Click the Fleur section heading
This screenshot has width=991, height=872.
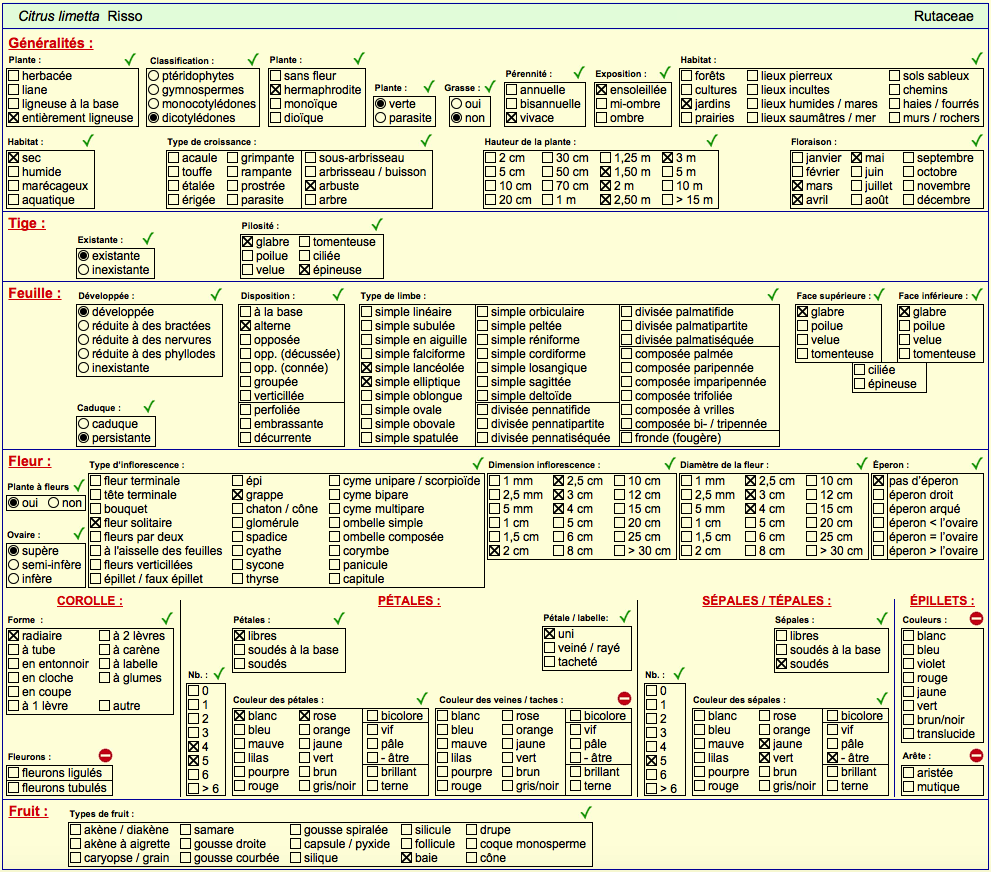30,461
